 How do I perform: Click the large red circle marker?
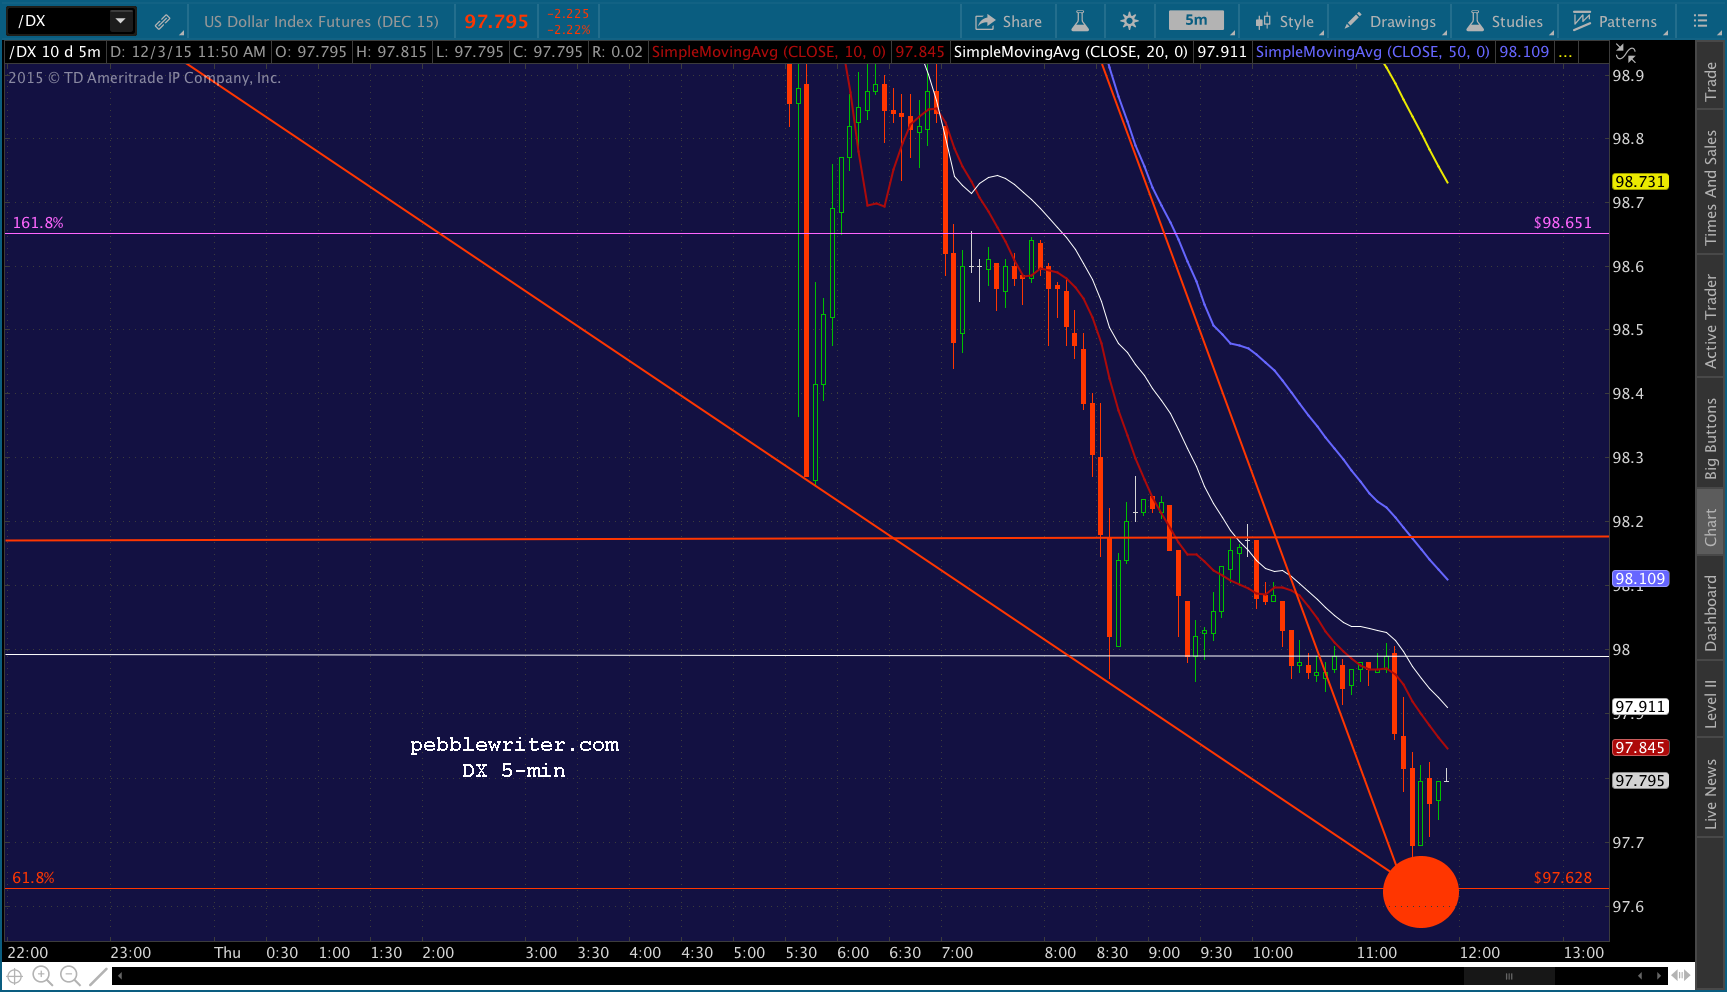1421,892
